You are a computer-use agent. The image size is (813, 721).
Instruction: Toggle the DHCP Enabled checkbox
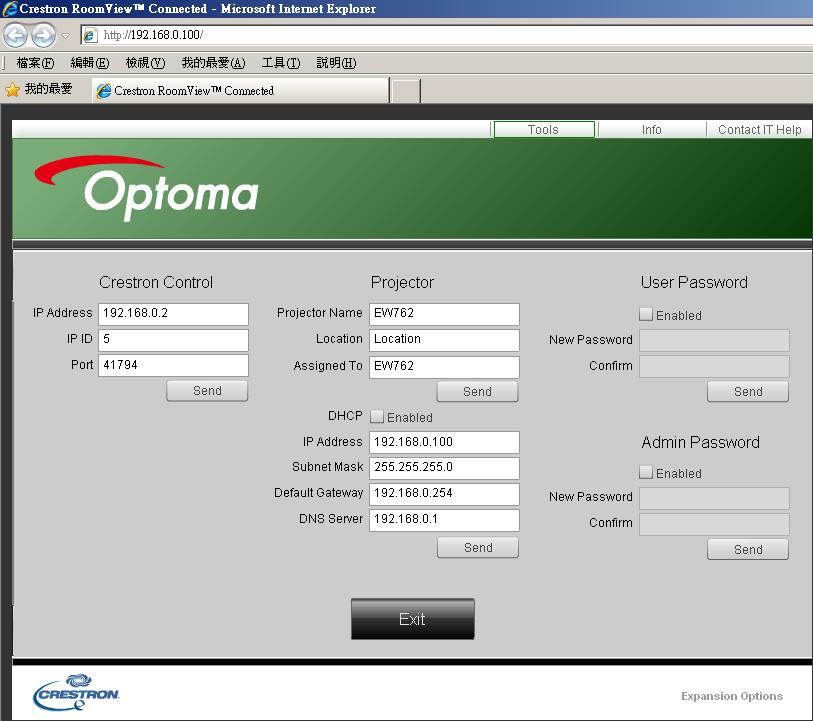(377, 416)
